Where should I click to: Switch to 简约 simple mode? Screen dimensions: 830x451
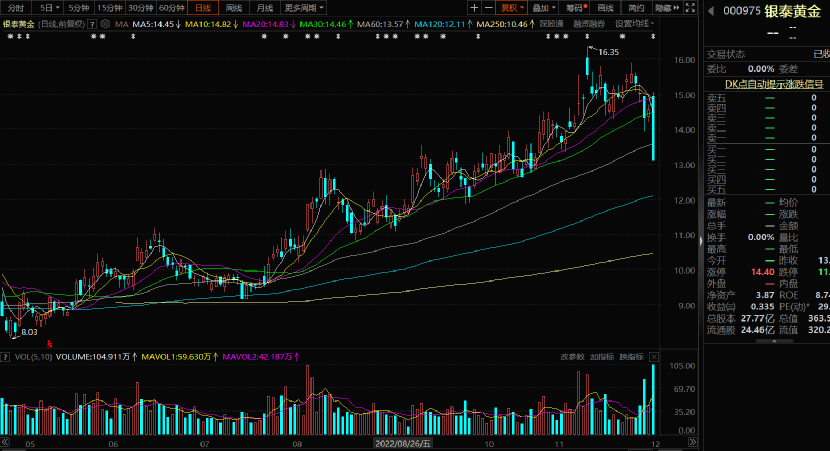point(636,8)
